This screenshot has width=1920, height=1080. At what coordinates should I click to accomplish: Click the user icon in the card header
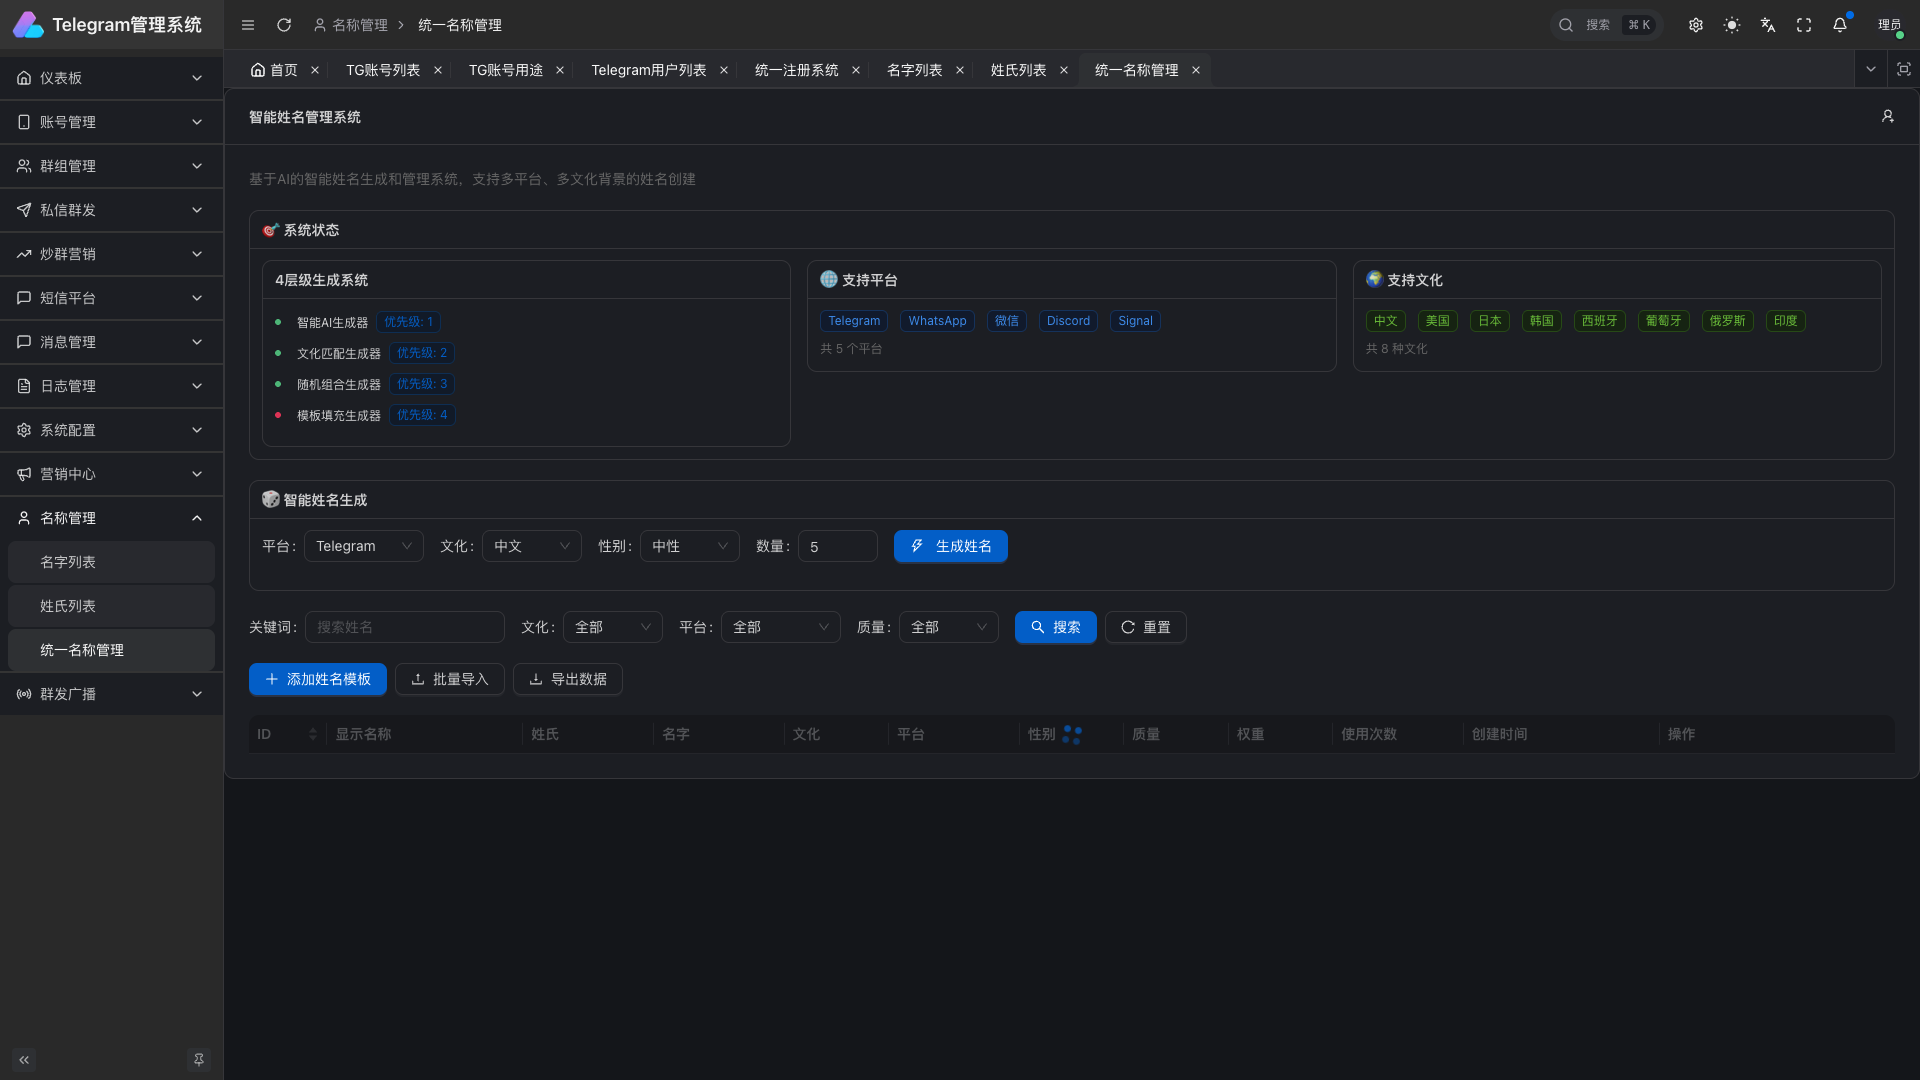pos(1888,117)
